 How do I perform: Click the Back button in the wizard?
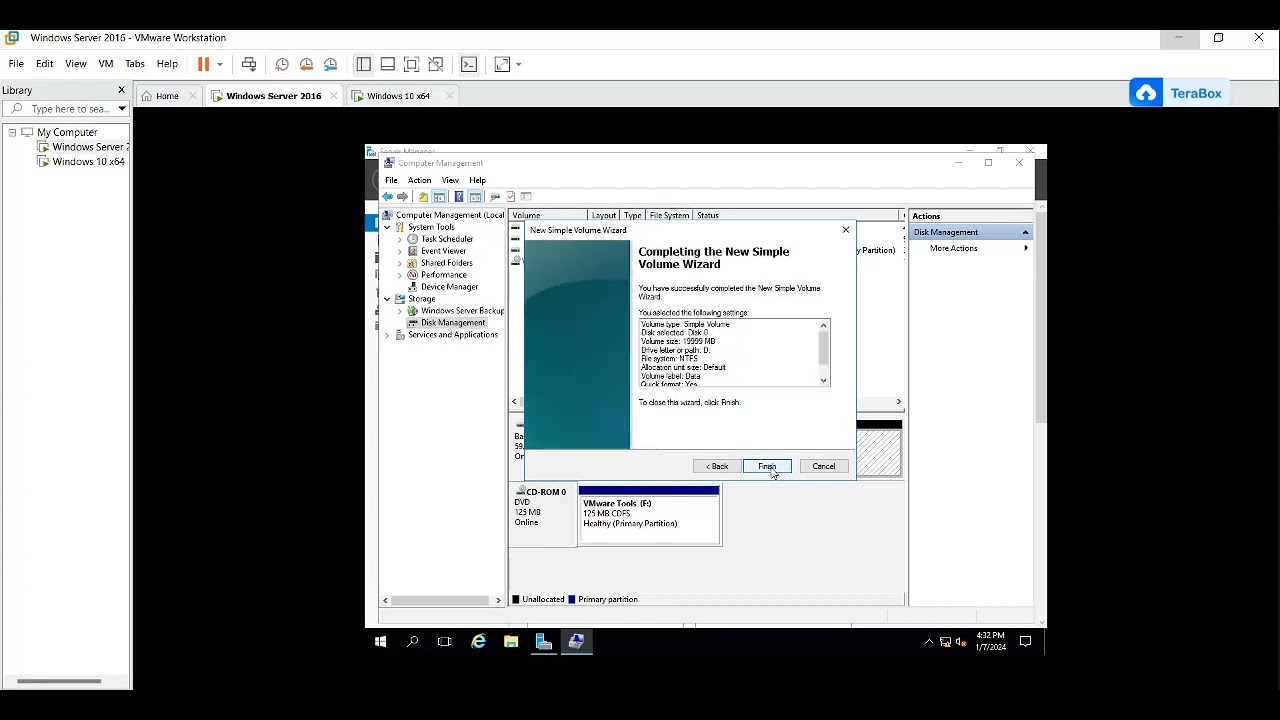point(717,466)
